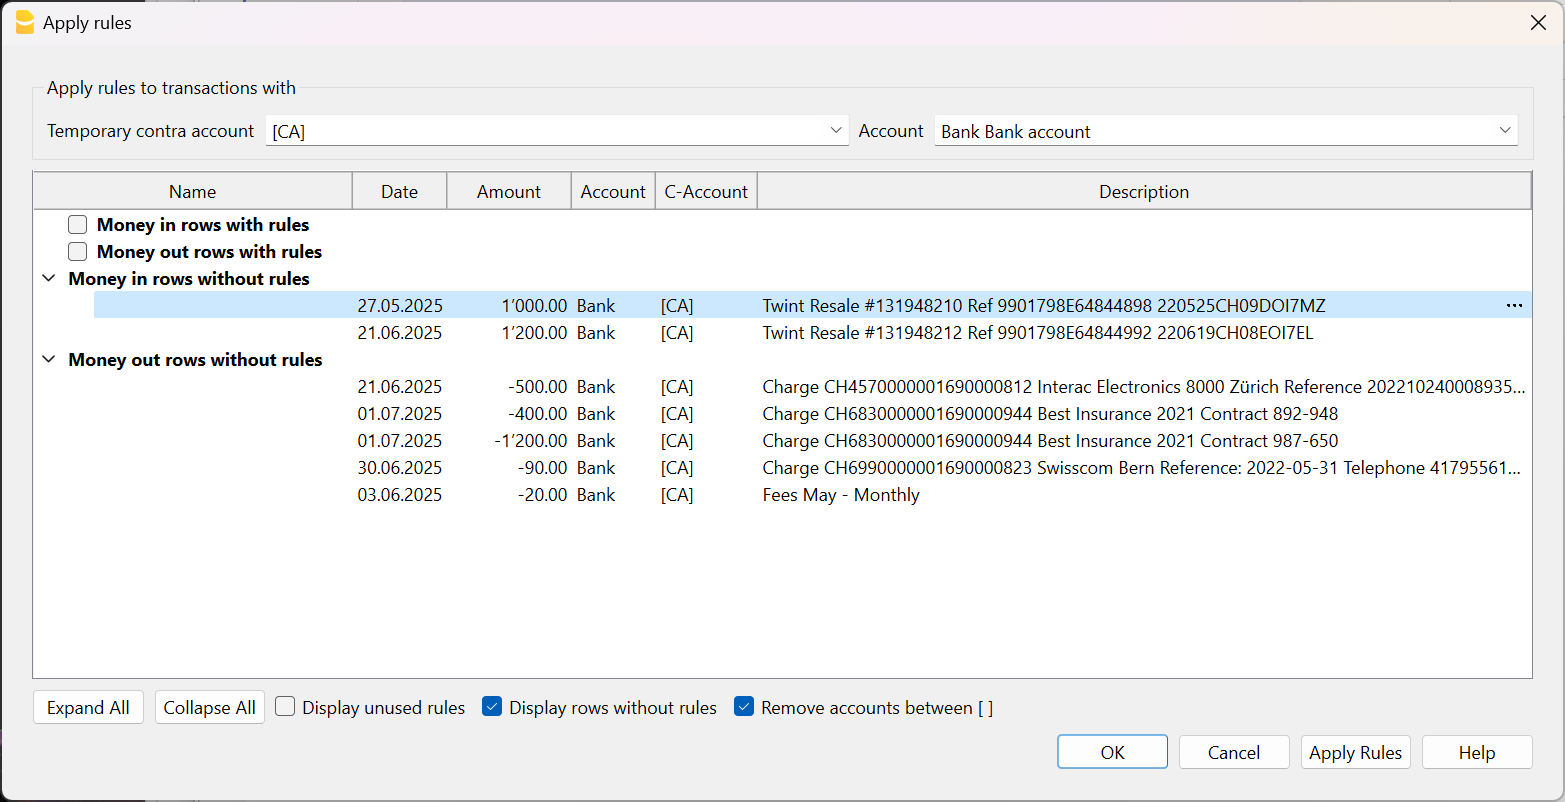Click the Expand All button

pyautogui.click(x=88, y=707)
